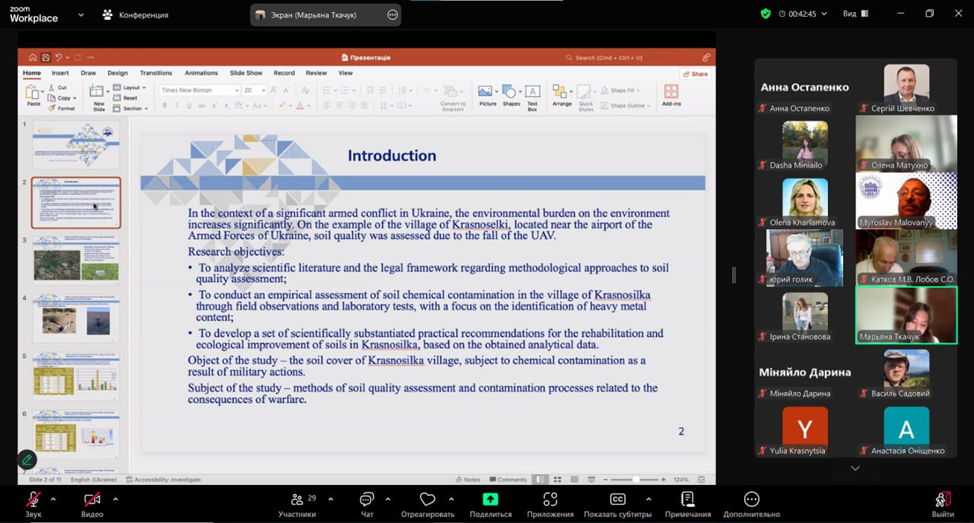
Task: Expand the captions options arrow
Action: coord(649,499)
